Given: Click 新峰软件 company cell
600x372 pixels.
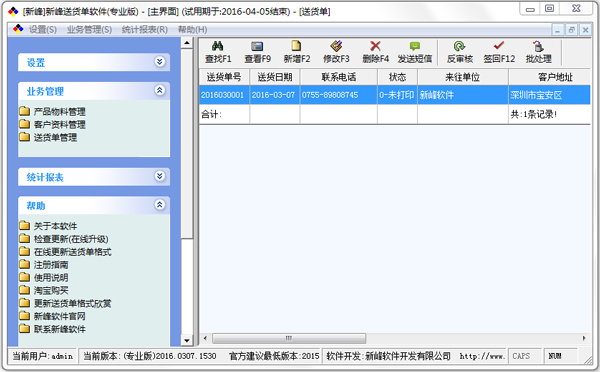Looking at the screenshot, I should tap(463, 95).
